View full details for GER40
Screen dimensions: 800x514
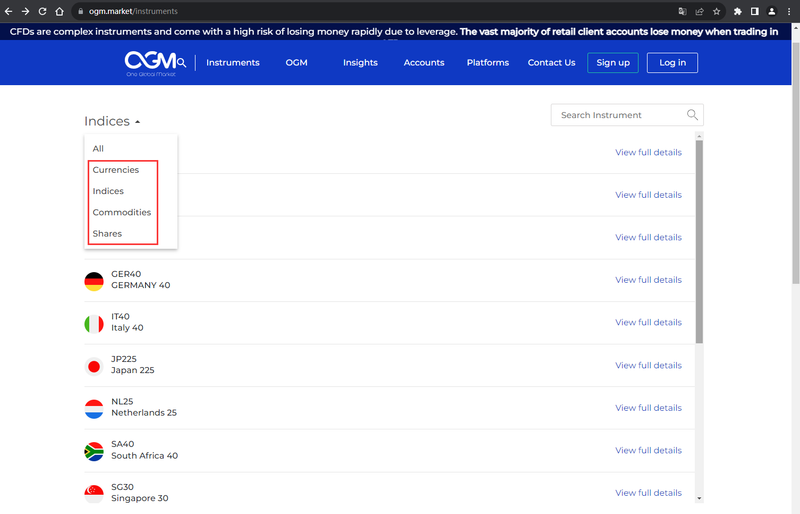pyautogui.click(x=648, y=280)
